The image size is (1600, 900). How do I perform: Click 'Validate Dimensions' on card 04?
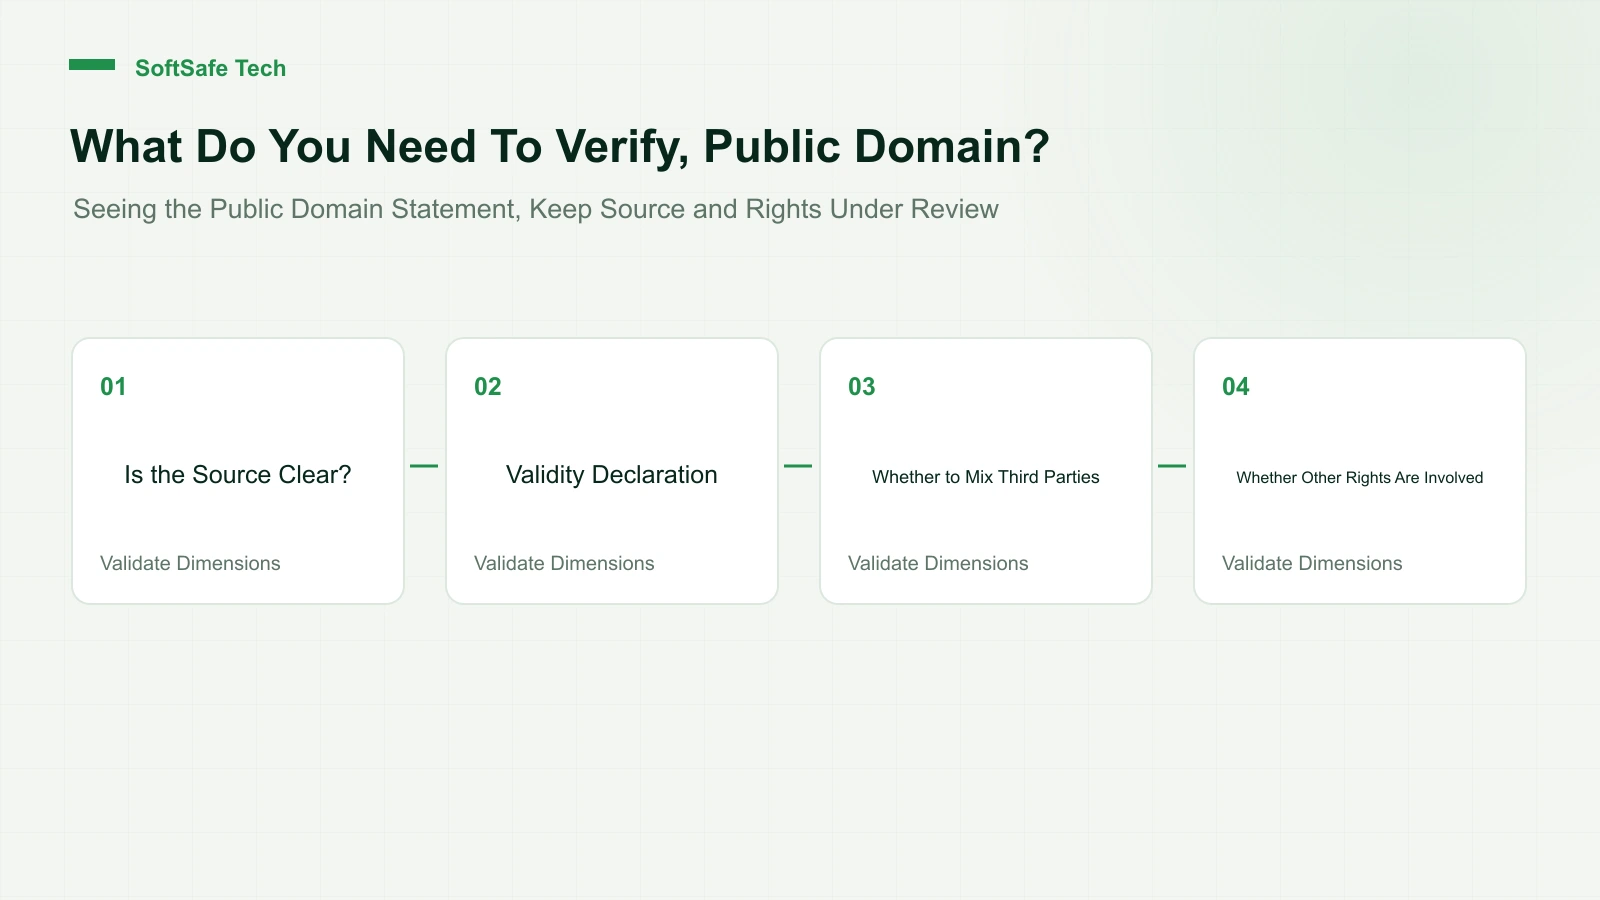(1312, 563)
